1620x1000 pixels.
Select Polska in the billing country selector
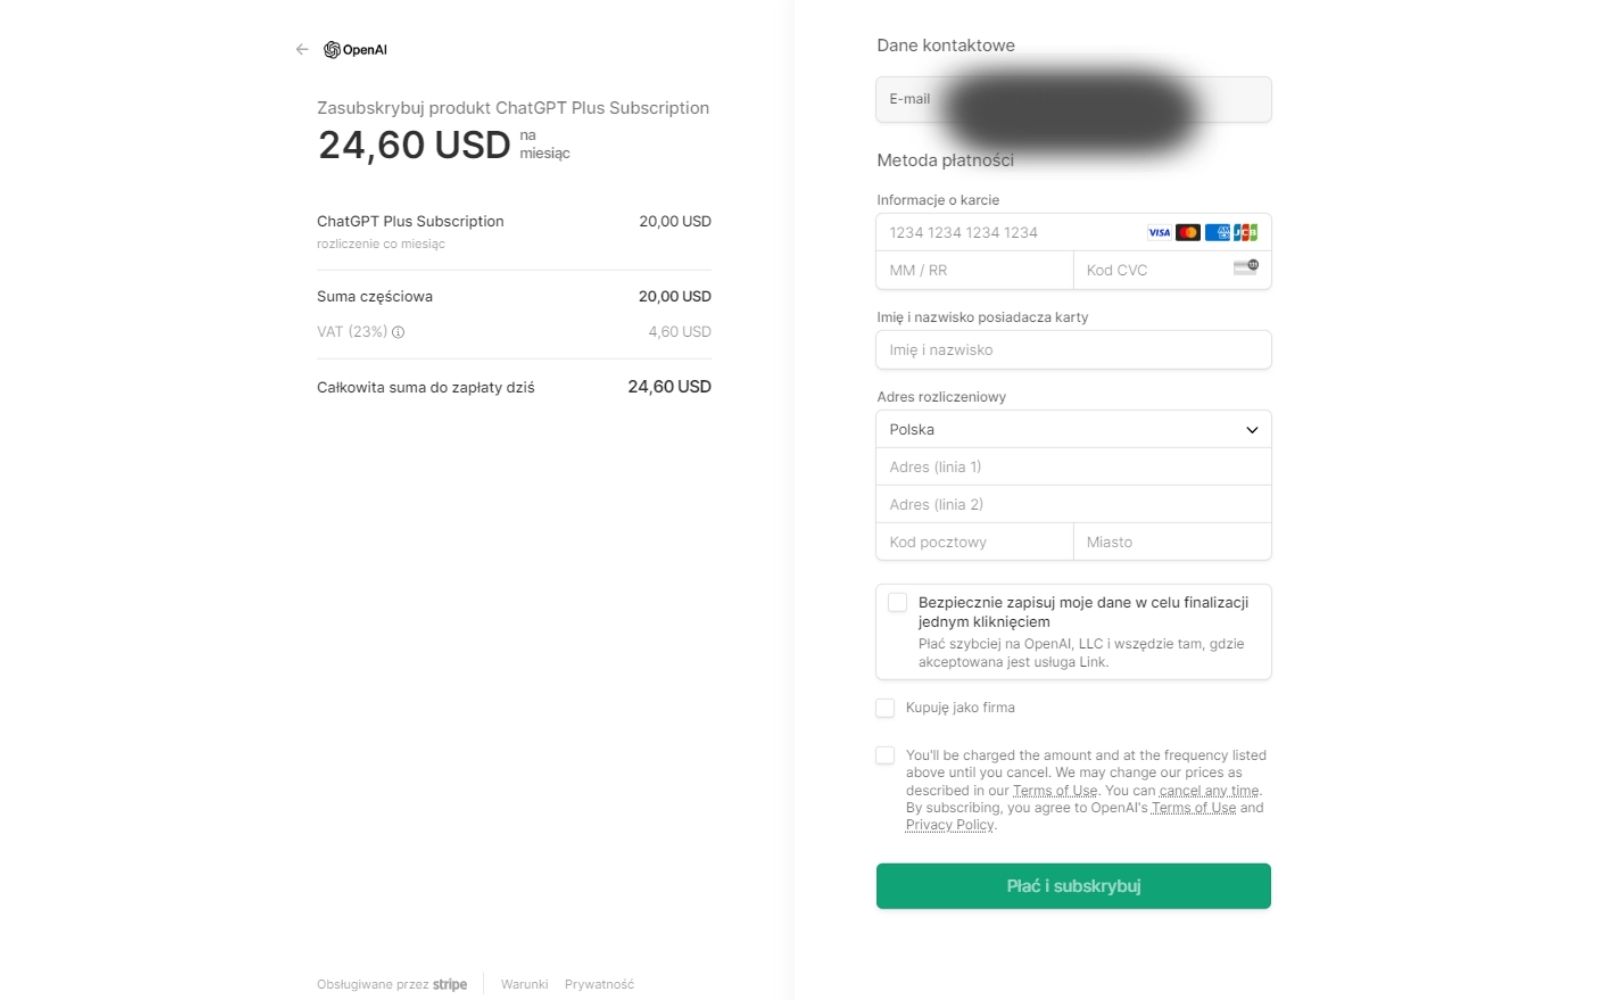[x=1073, y=429]
